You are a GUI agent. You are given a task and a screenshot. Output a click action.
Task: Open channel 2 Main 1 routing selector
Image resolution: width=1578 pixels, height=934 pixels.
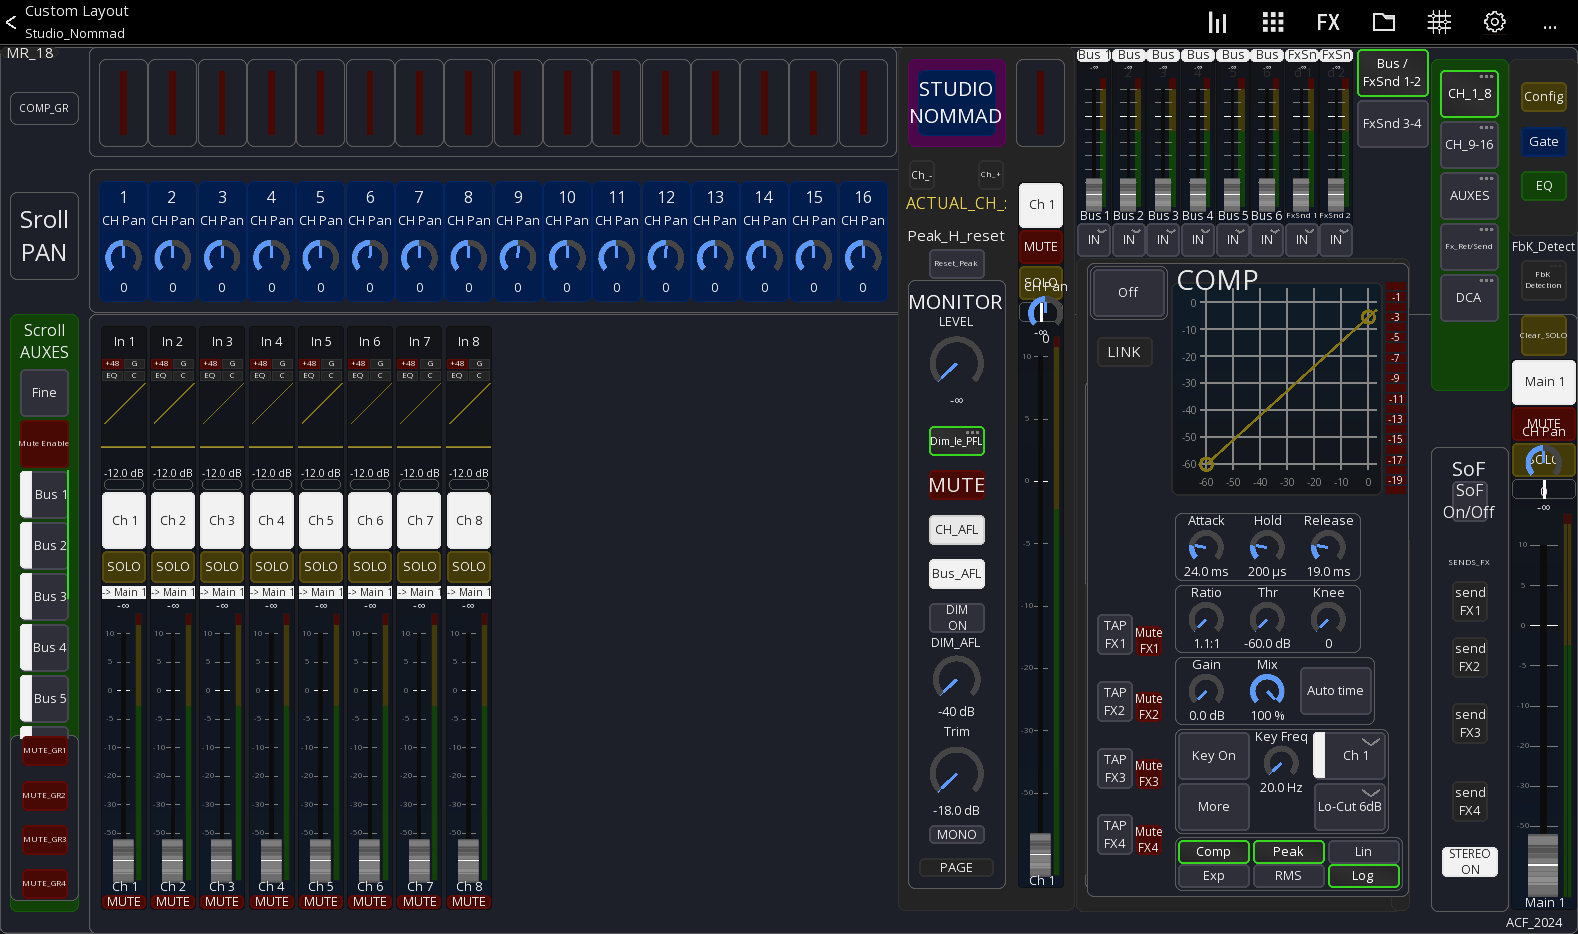pyautogui.click(x=173, y=593)
